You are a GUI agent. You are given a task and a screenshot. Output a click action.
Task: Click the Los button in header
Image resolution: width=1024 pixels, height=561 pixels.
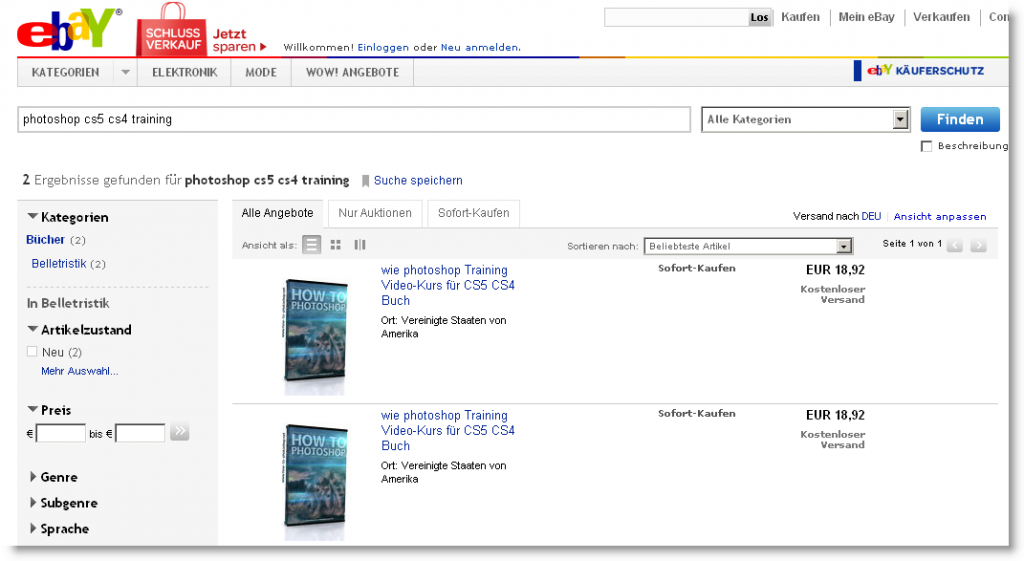(760, 18)
